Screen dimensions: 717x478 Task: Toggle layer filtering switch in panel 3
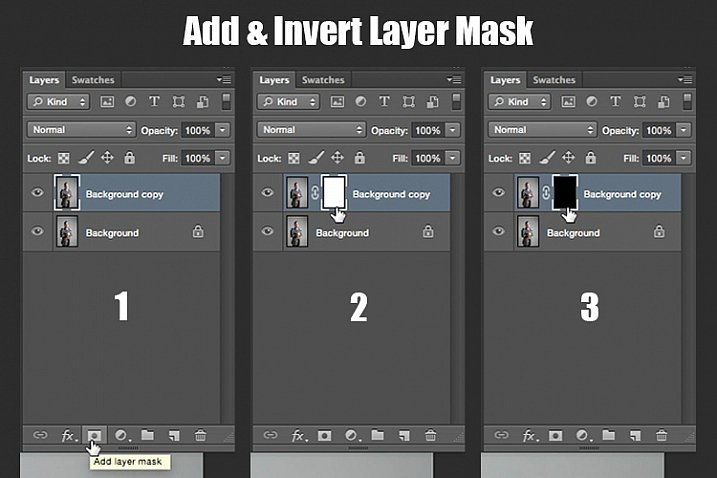[687, 102]
